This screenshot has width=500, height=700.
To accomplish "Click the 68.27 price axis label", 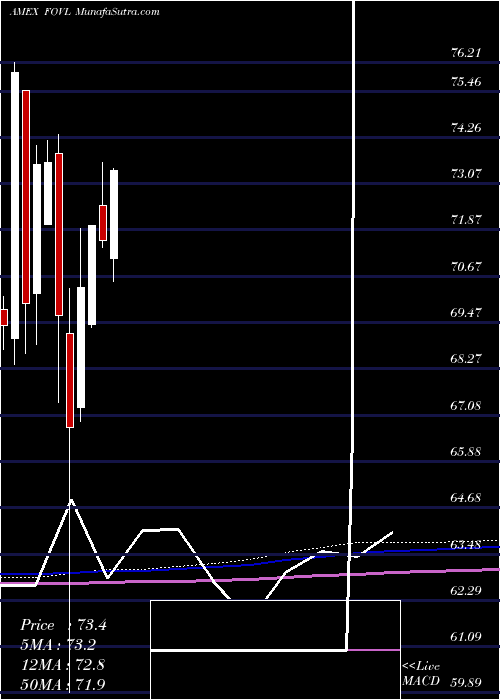I will coord(466,359).
